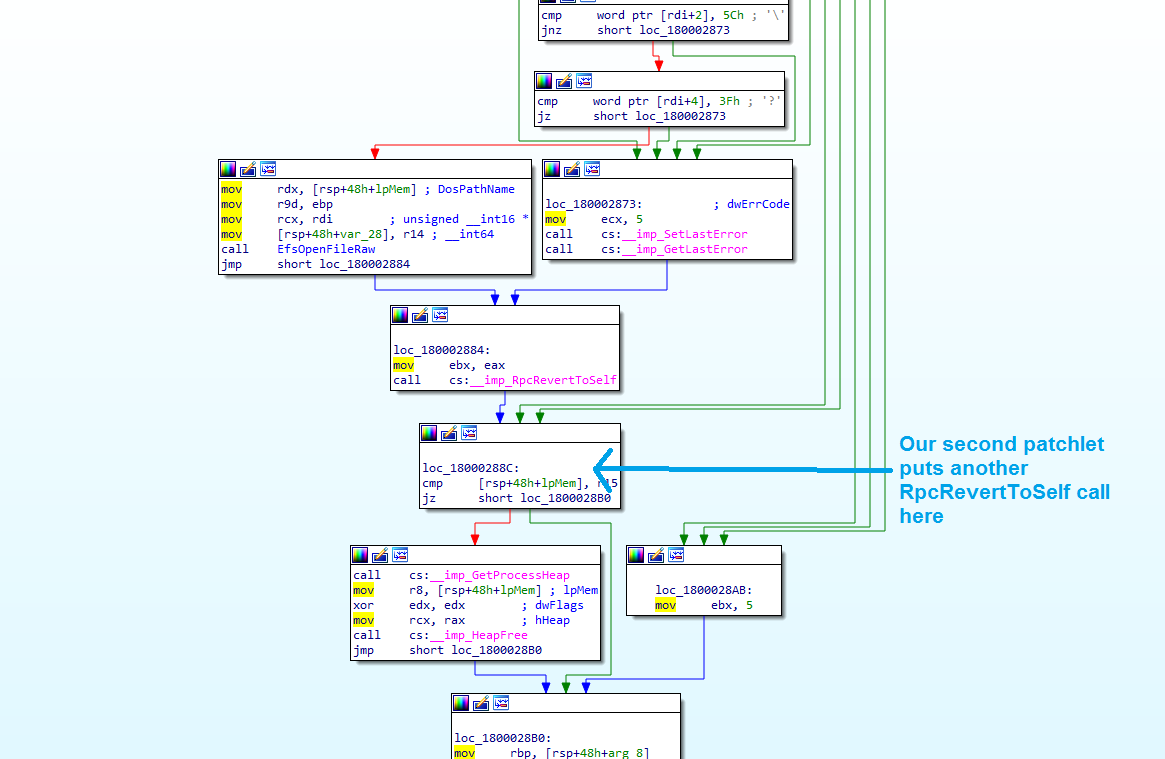Click 'jz short loc_180002873' line
The image size is (1165, 759).
point(632,116)
